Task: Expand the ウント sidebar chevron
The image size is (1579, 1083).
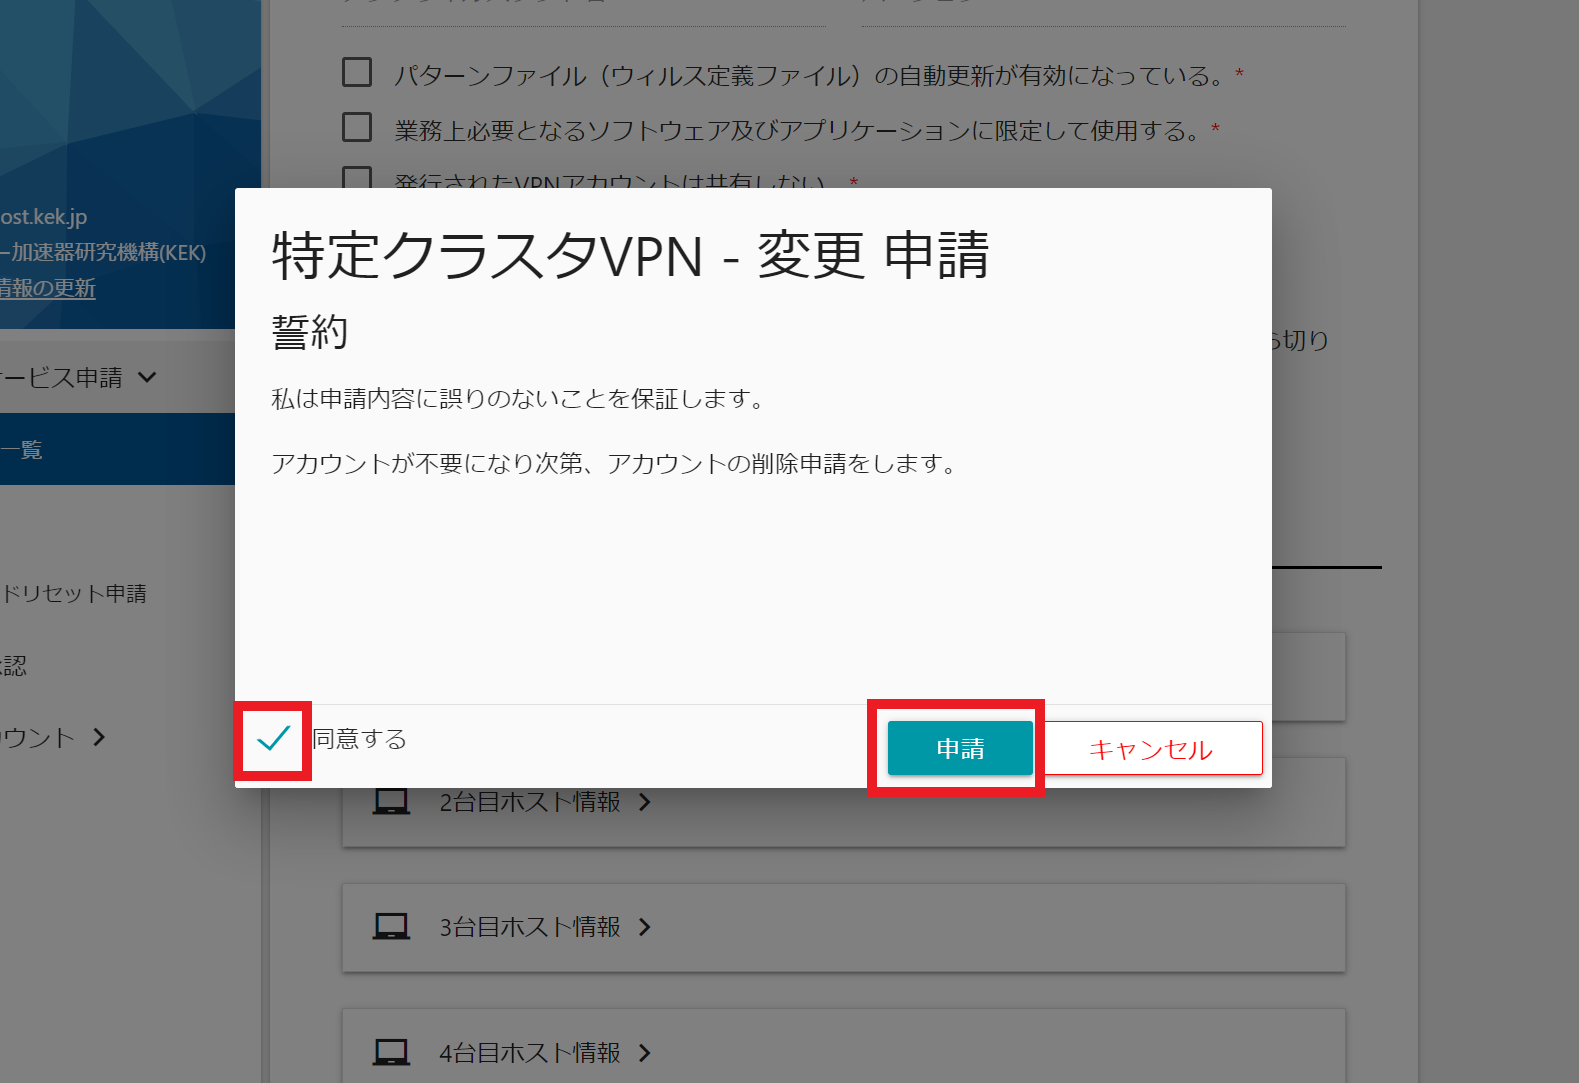Action: click(x=99, y=737)
